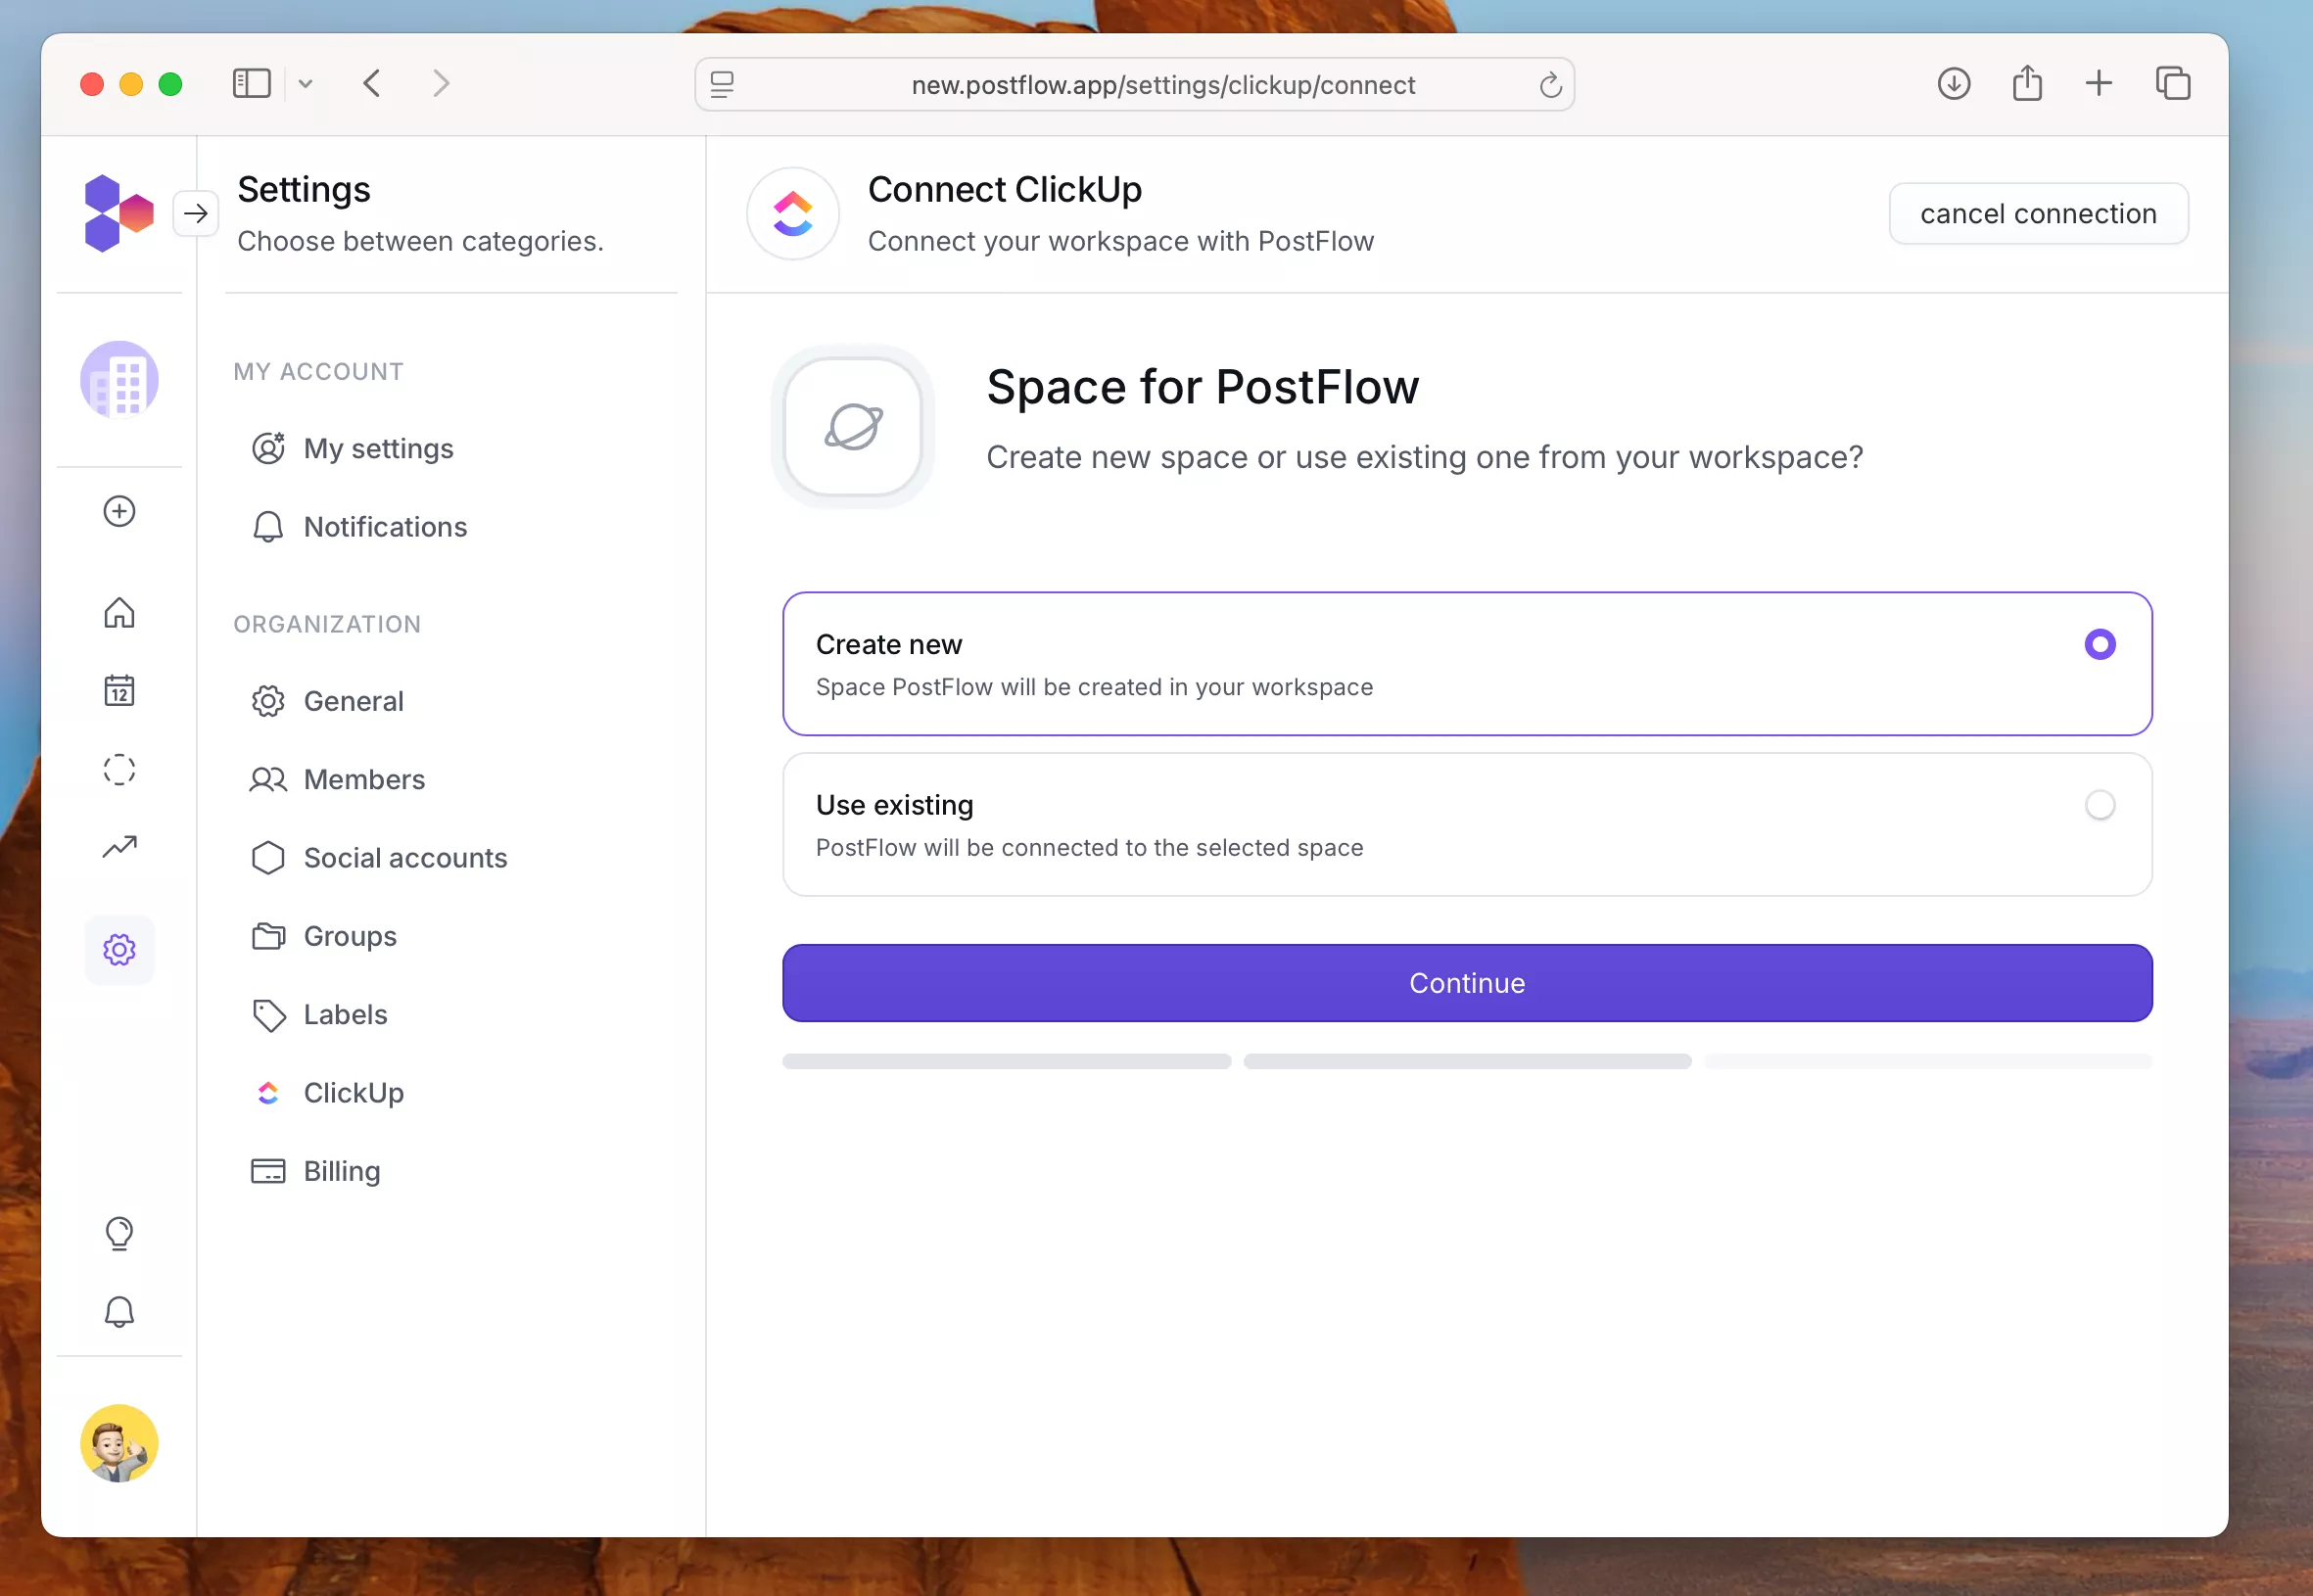Go back with the Safari back arrow

point(372,83)
